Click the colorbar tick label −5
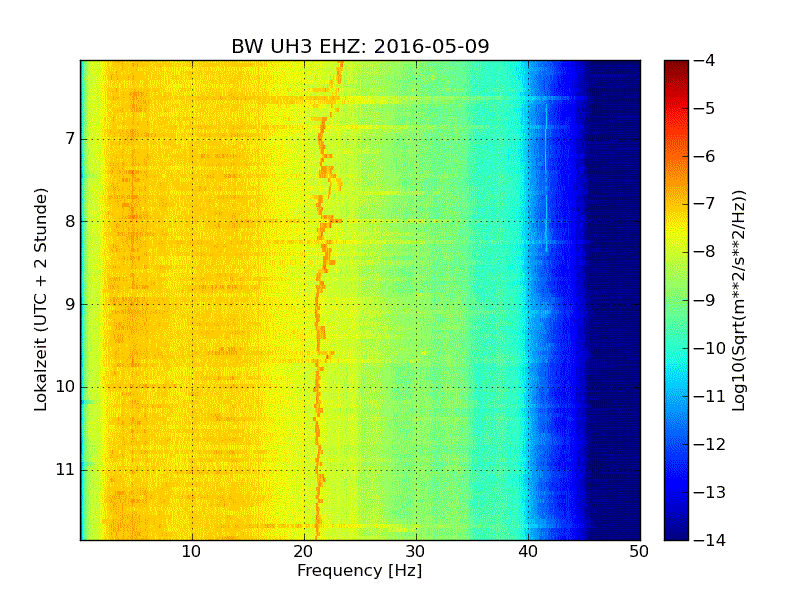Viewport: 800px width, 600px height. click(704, 108)
